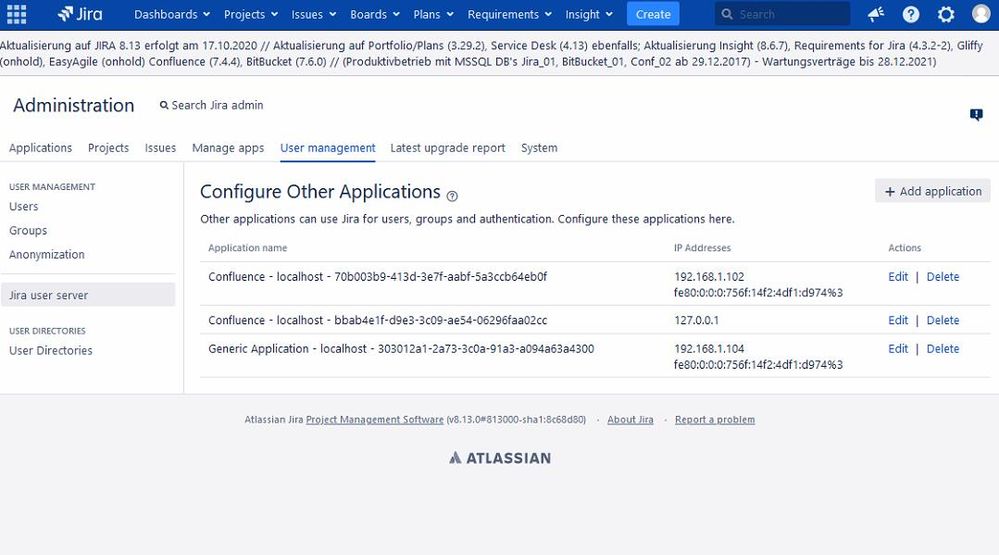Click help icon beside Configure Other Applications

[x=452, y=196]
